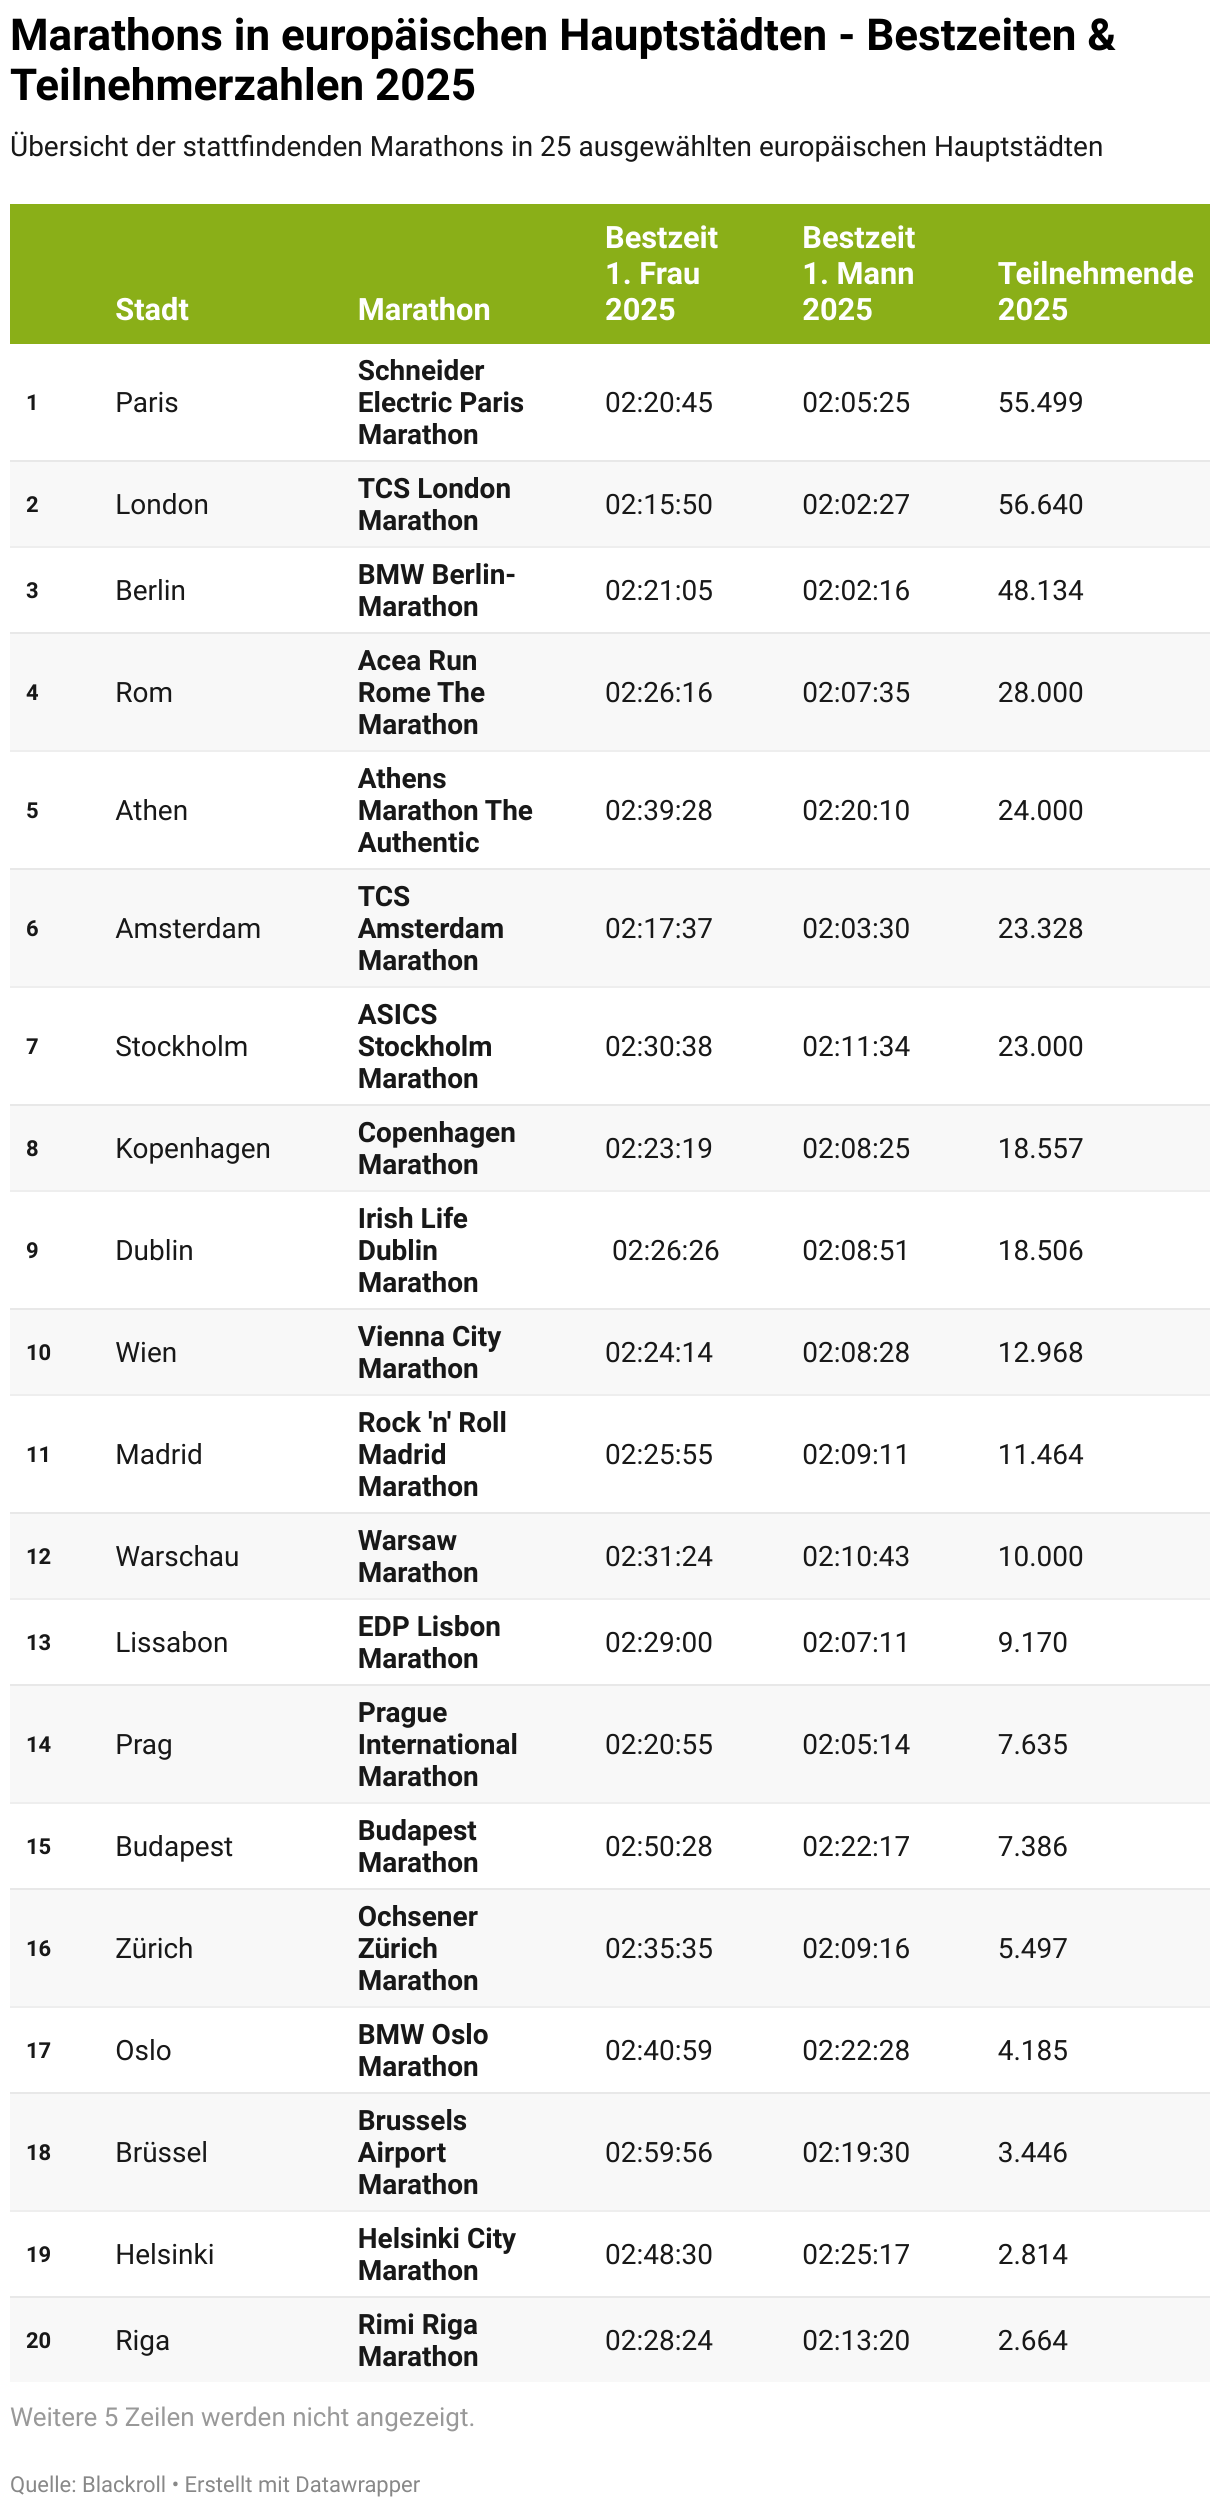Select the "TCS London Marathon" cell

[434, 504]
